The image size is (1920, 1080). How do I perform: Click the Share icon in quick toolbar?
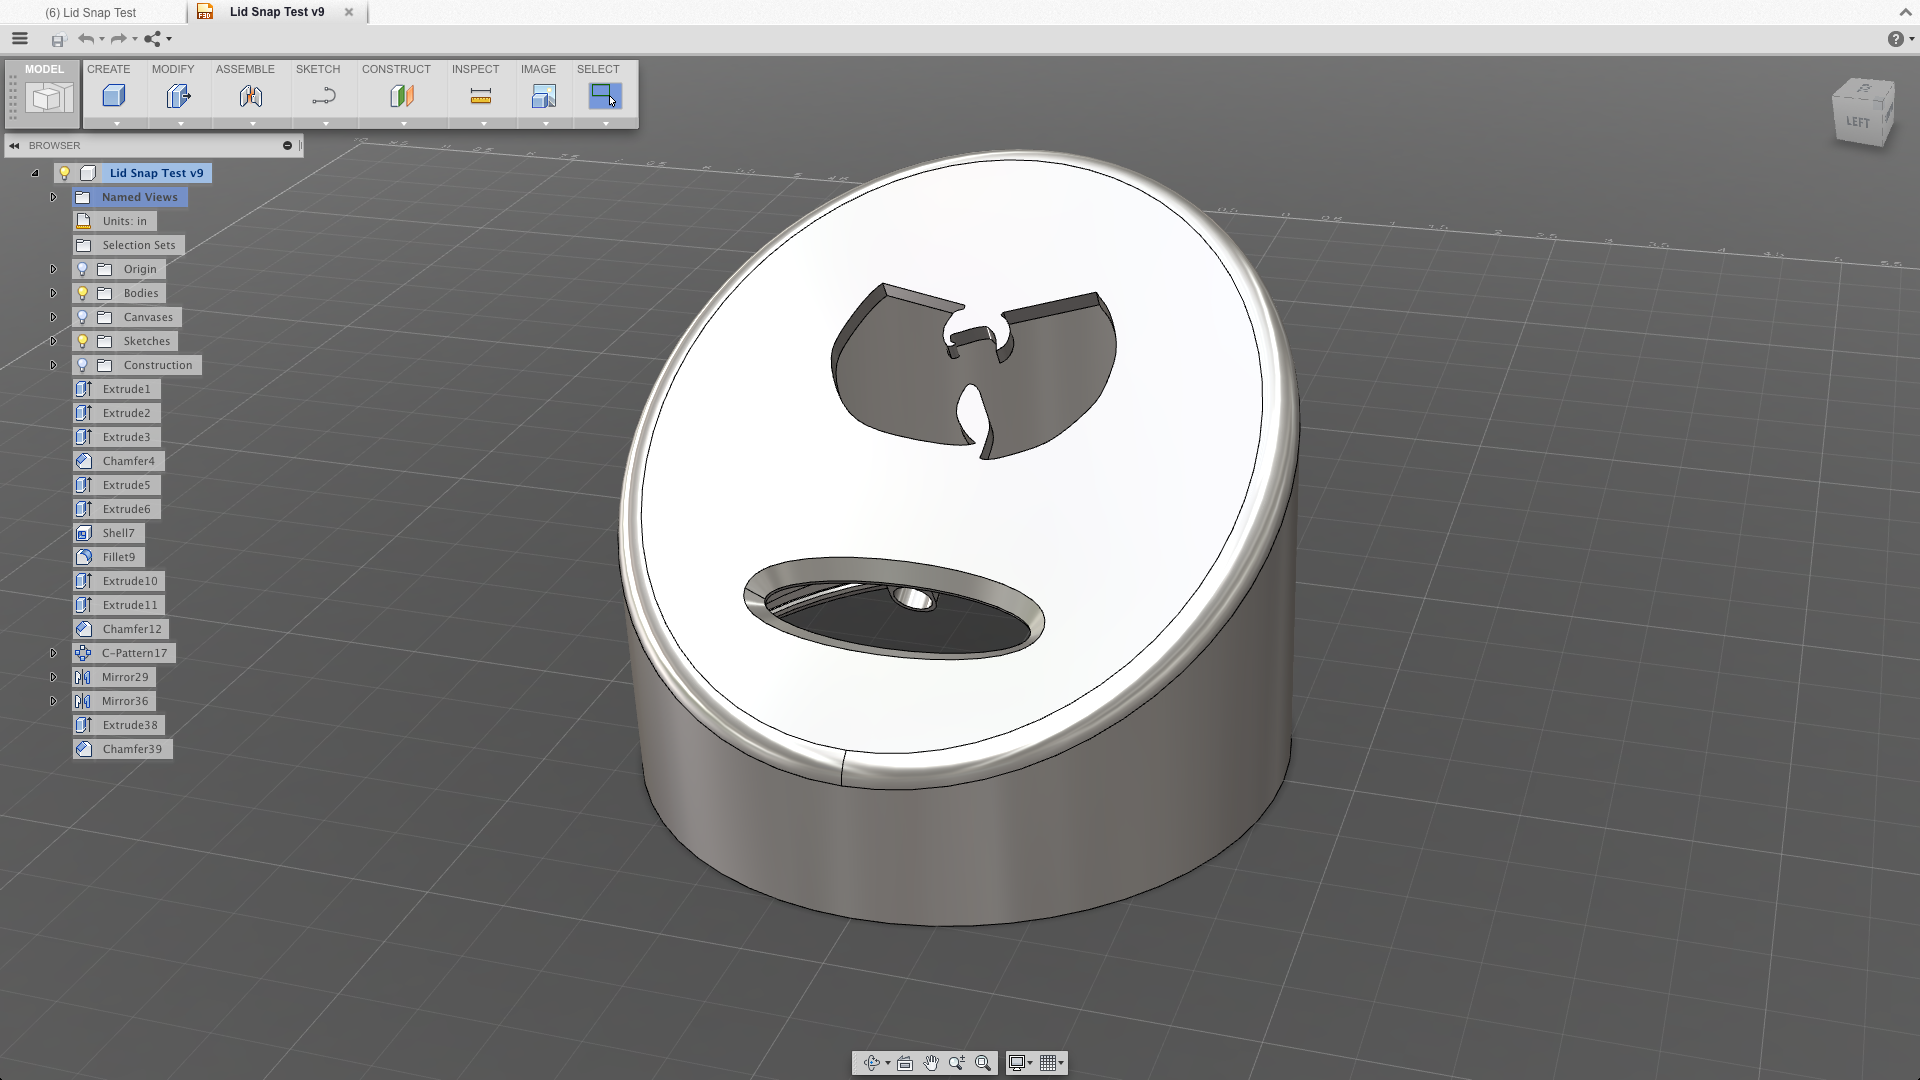click(x=152, y=39)
